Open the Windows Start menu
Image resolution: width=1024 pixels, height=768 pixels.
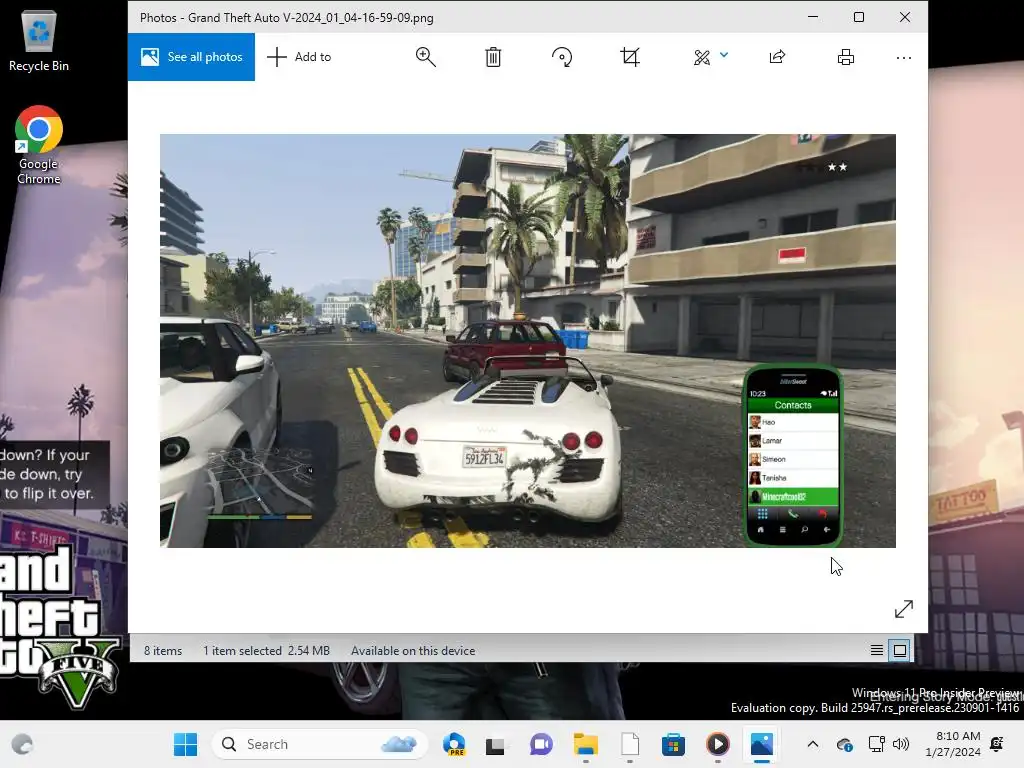(x=185, y=744)
